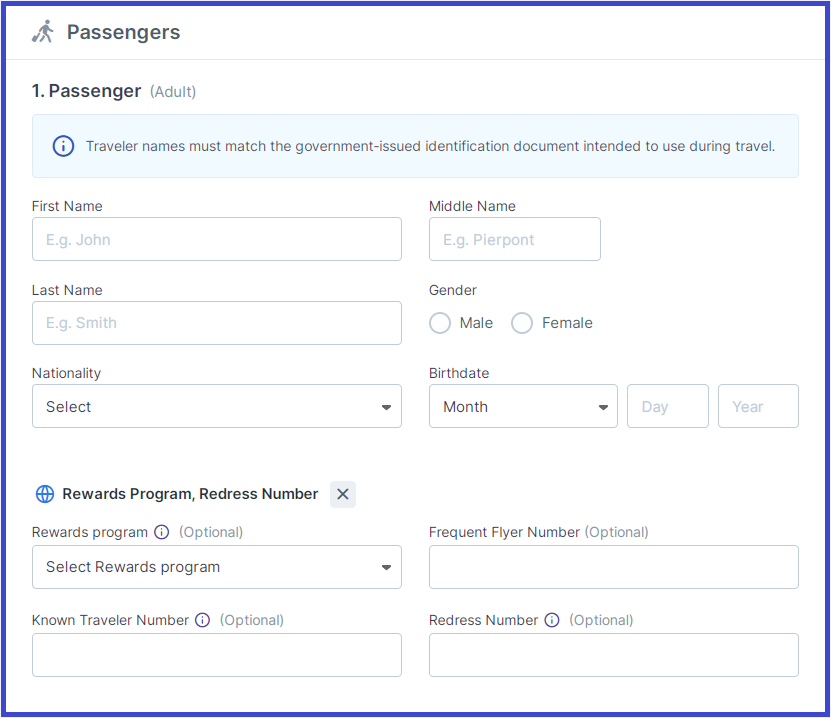Click the birthdate Year field
Image resolution: width=831 pixels, height=718 pixels.
point(757,406)
